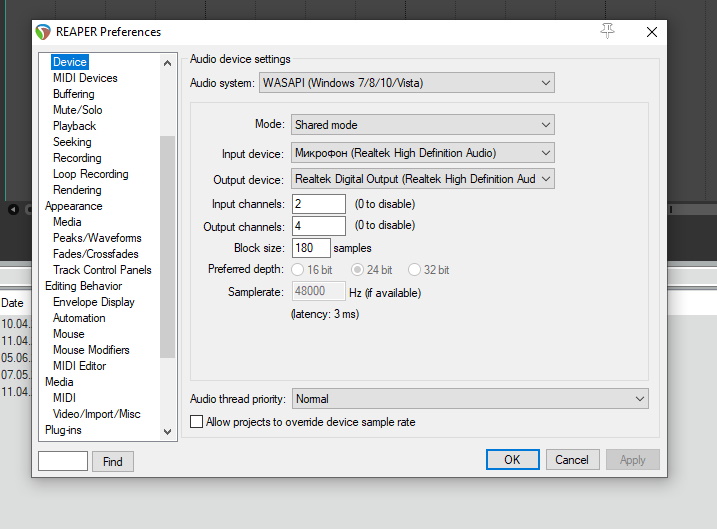Close the REAPER Preferences dialog

coord(652,32)
